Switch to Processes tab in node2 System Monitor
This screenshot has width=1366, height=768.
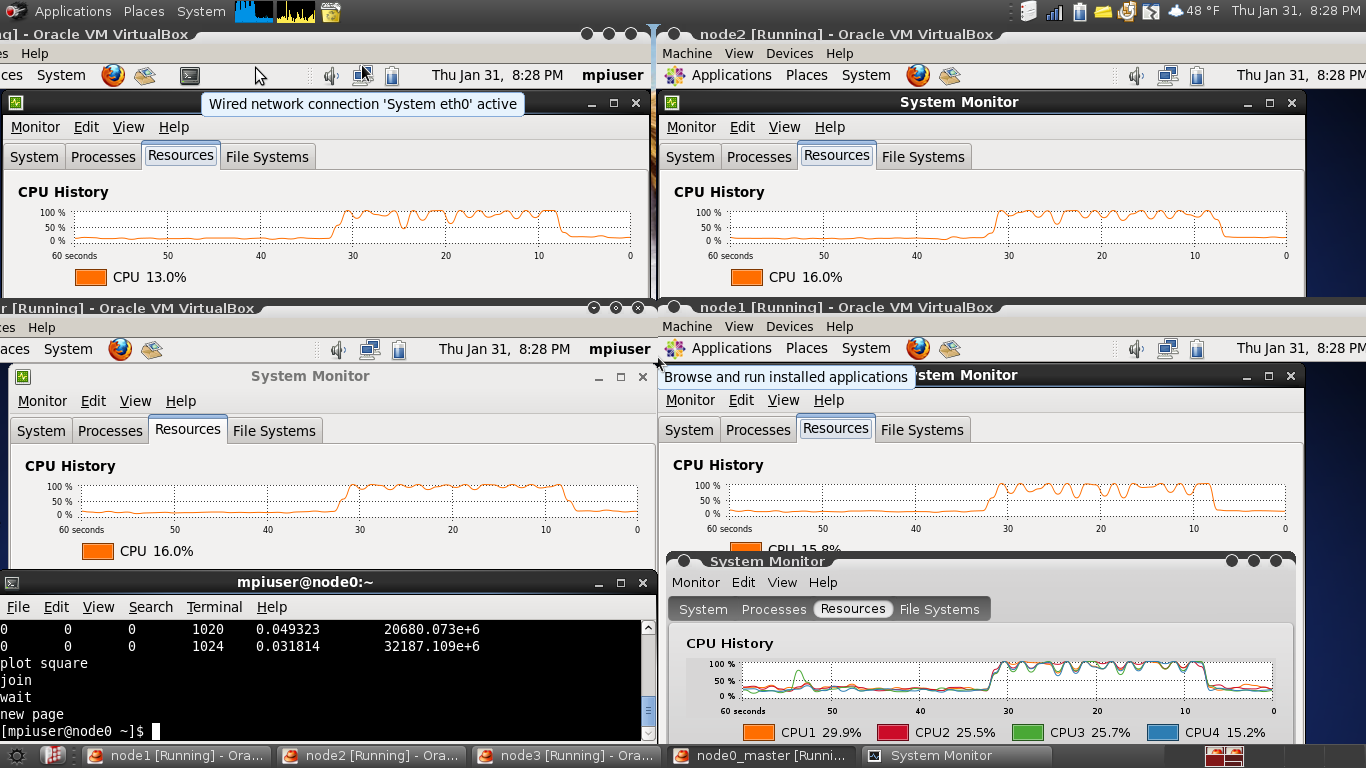click(x=759, y=157)
